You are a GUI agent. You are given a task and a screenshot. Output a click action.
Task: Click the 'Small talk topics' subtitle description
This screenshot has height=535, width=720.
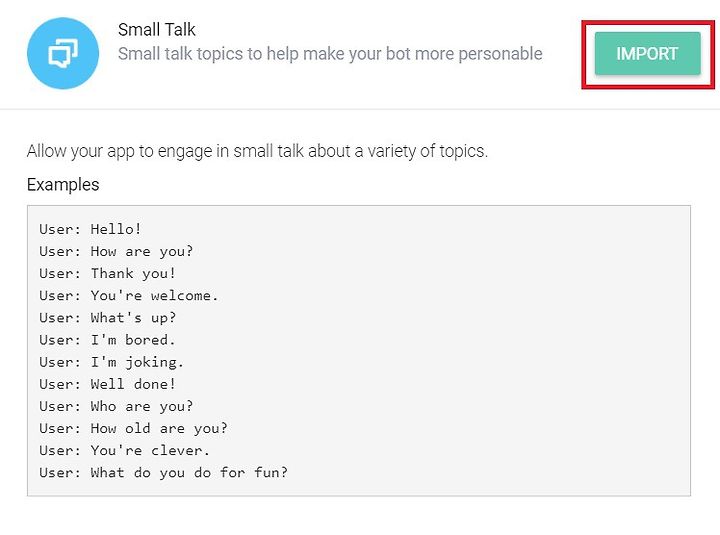330,54
